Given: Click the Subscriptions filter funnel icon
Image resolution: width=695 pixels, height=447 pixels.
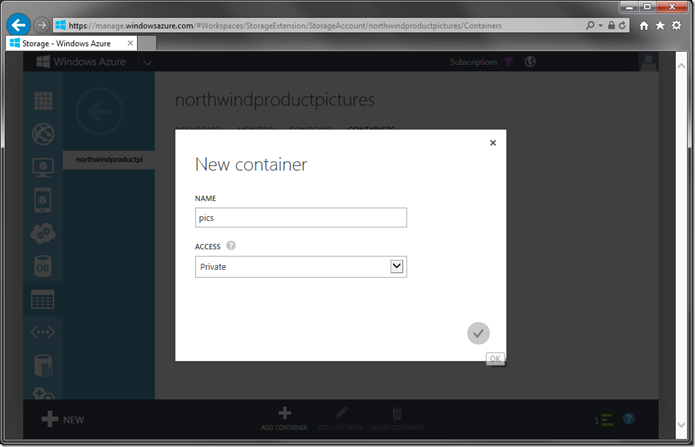Looking at the screenshot, I should point(508,62).
